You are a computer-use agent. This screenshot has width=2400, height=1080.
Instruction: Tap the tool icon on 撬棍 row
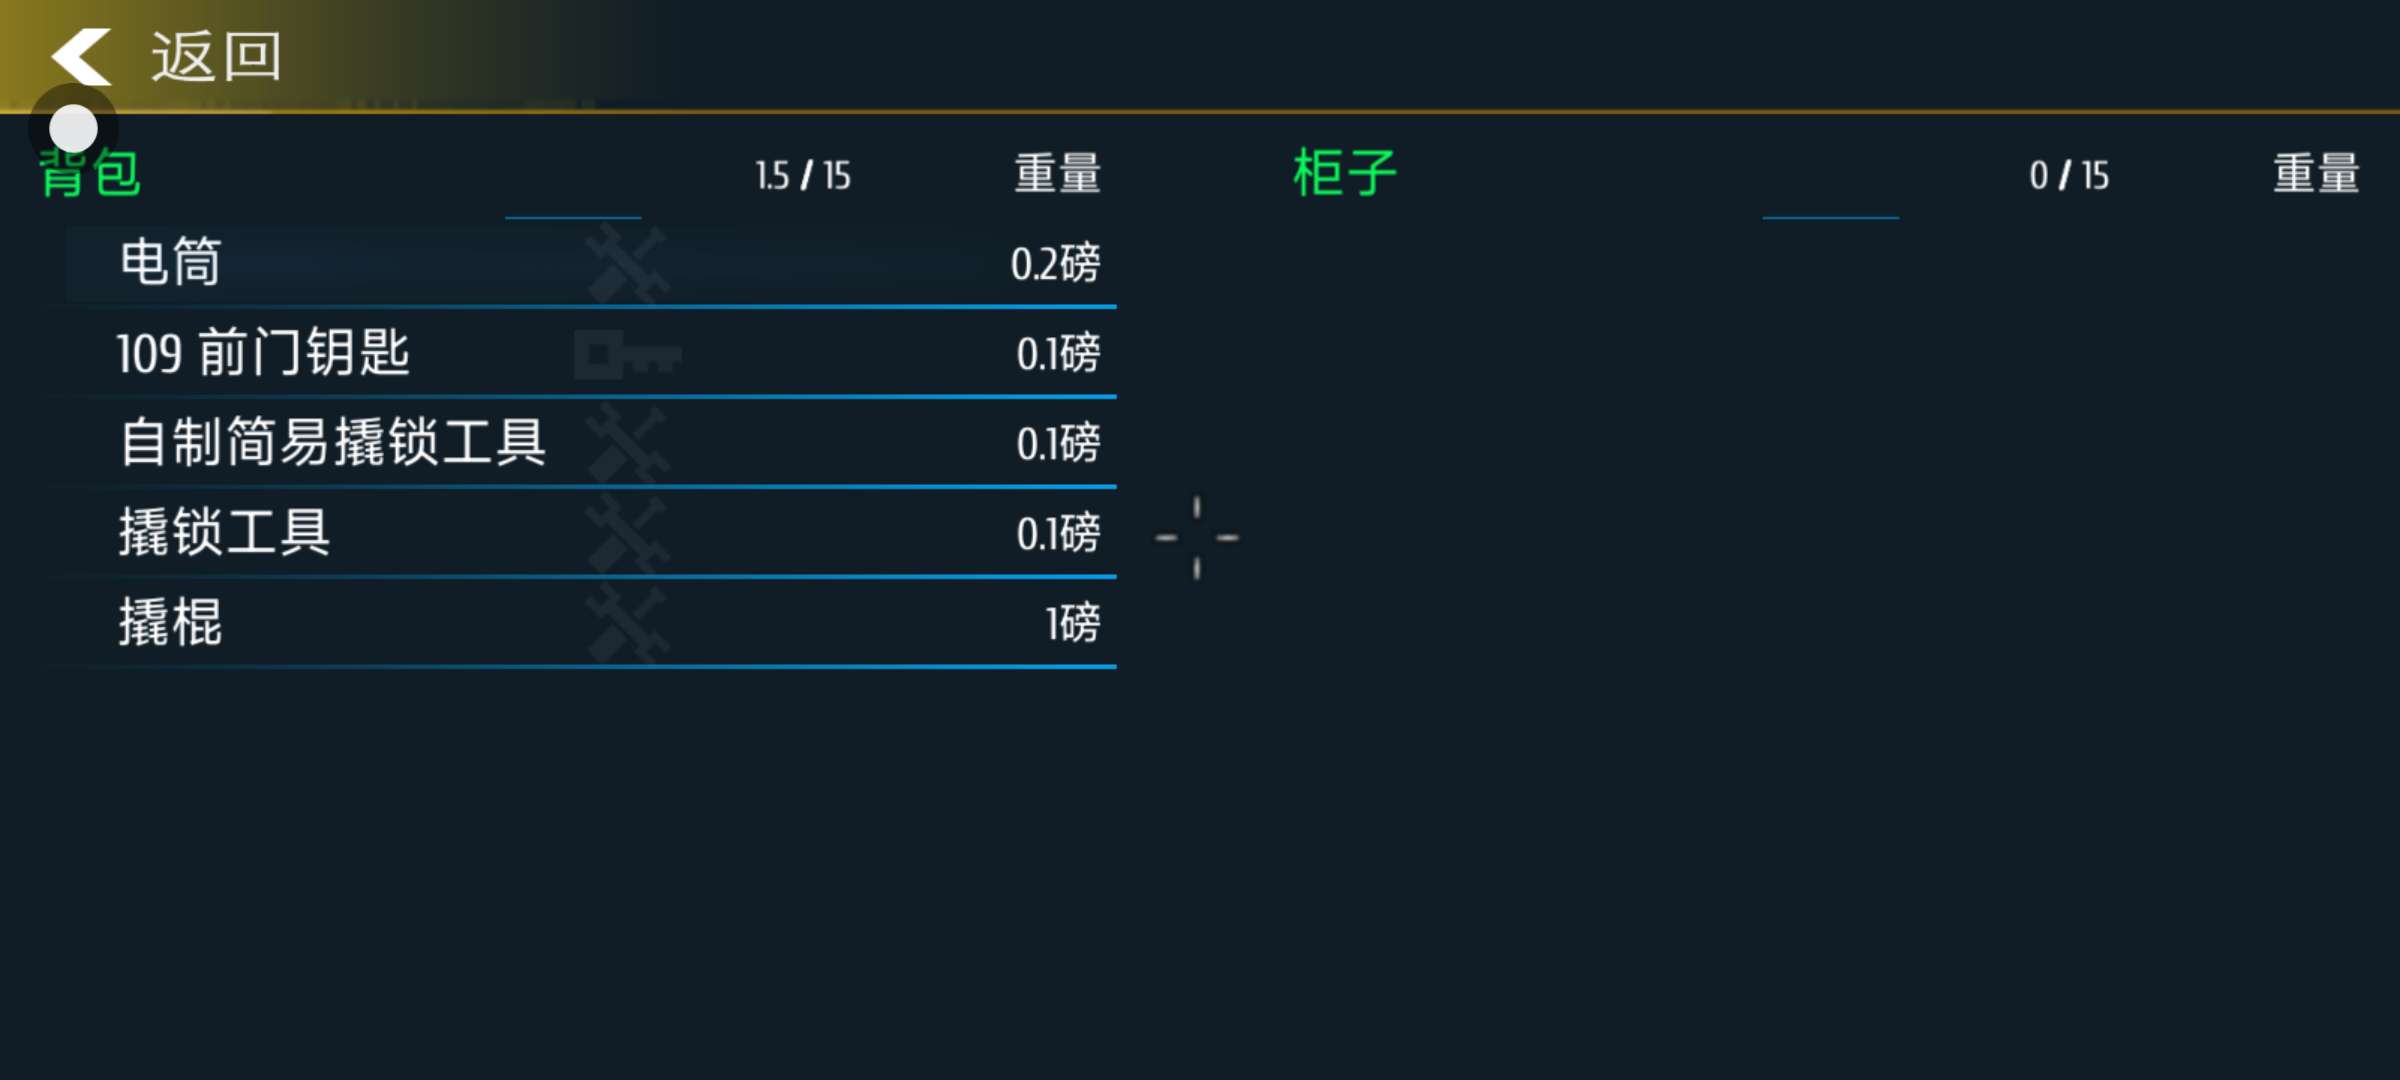[x=627, y=623]
